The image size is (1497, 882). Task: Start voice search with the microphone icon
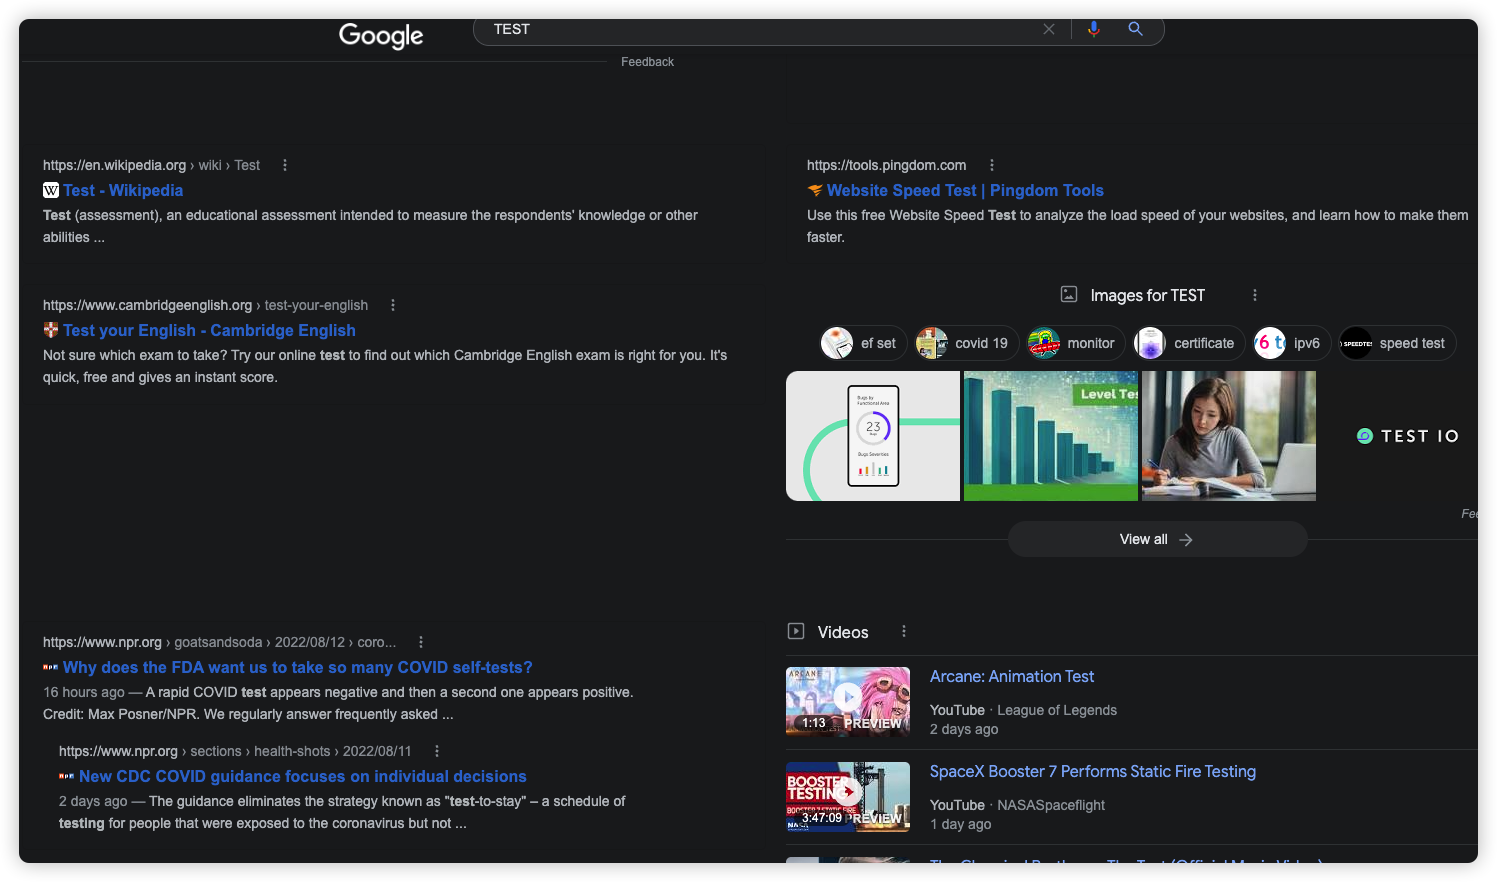coord(1094,29)
